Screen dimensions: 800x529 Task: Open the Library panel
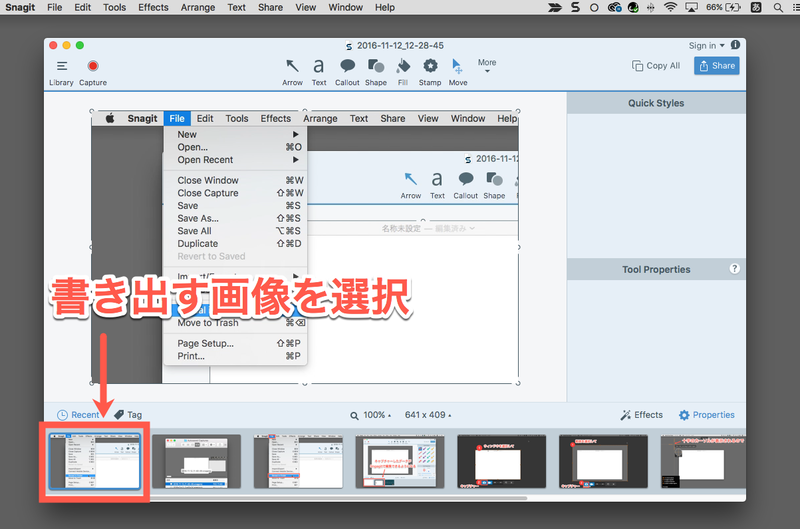point(61,72)
